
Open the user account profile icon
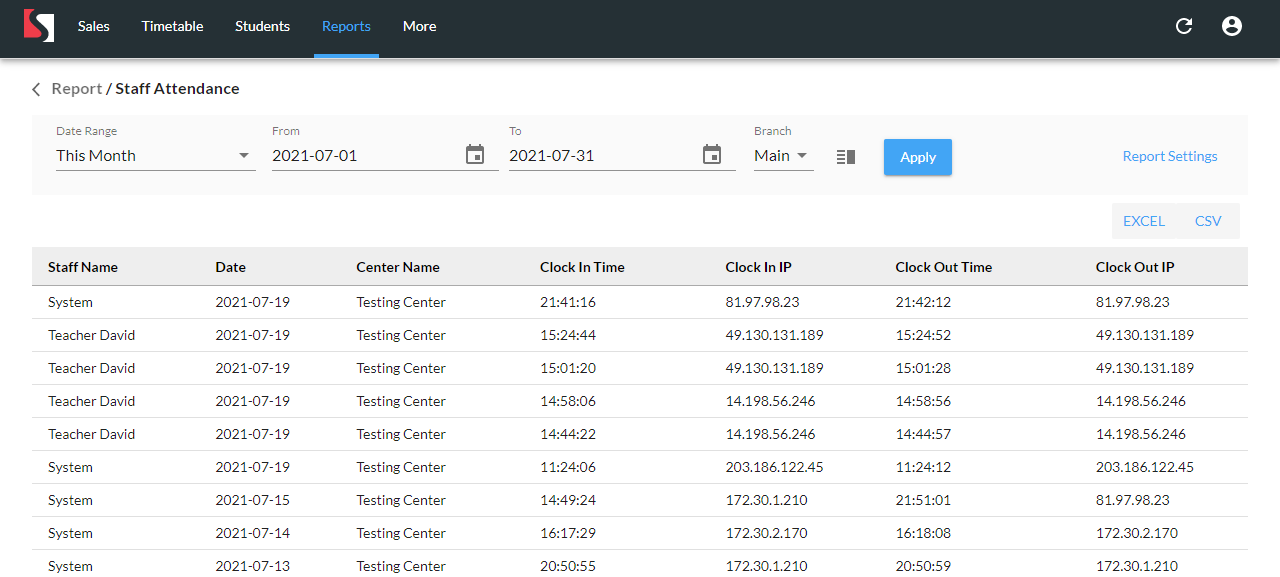1232,27
